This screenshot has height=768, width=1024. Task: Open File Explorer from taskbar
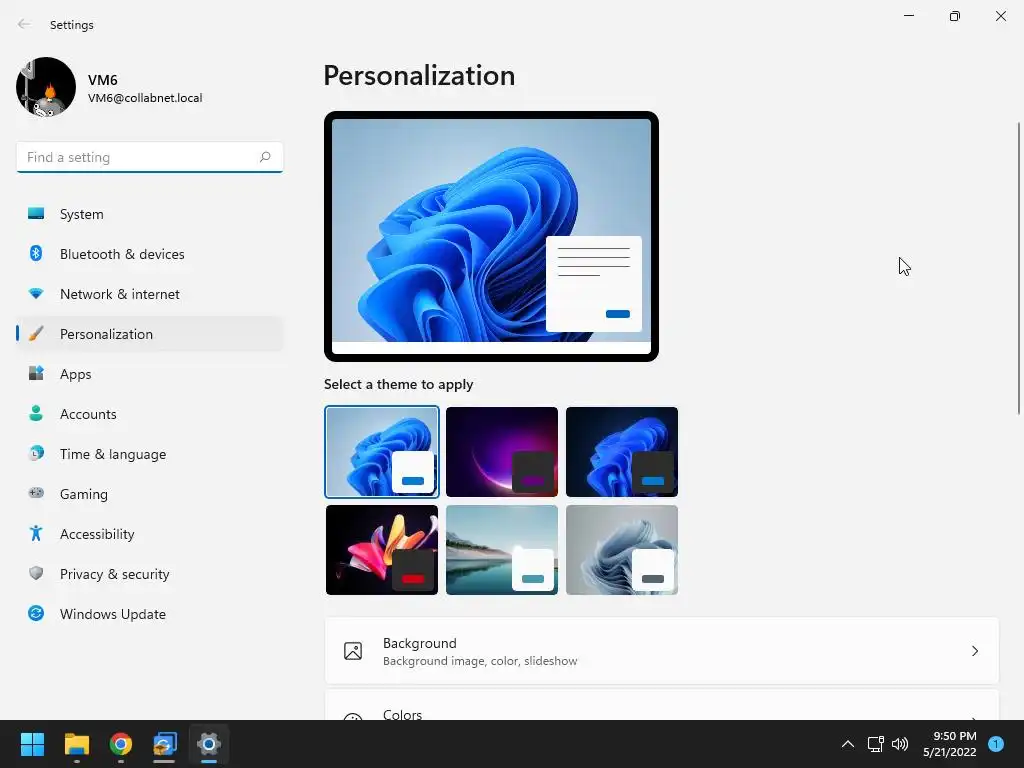[x=76, y=744]
